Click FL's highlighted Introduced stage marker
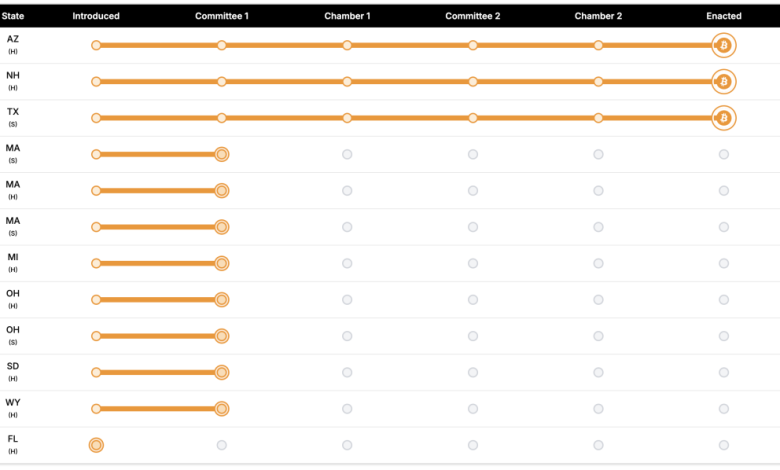Viewport: 780px width, 470px height. click(x=96, y=445)
